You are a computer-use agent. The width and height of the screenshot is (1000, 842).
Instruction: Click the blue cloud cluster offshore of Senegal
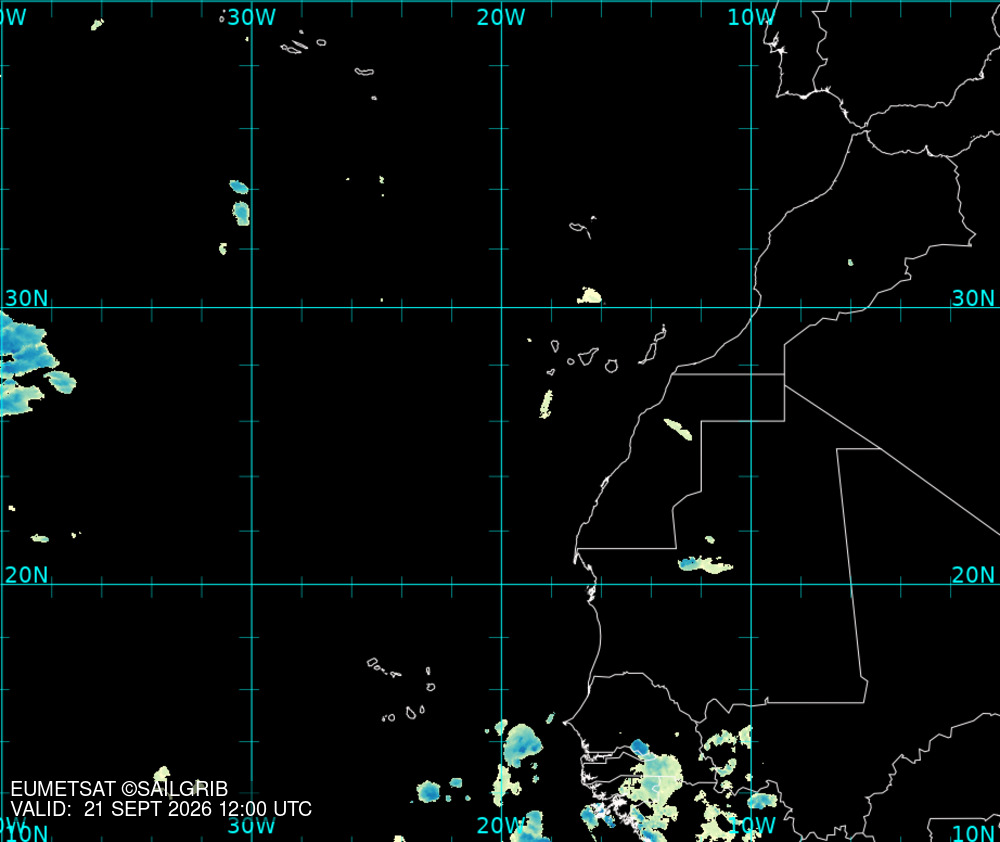pos(522,745)
